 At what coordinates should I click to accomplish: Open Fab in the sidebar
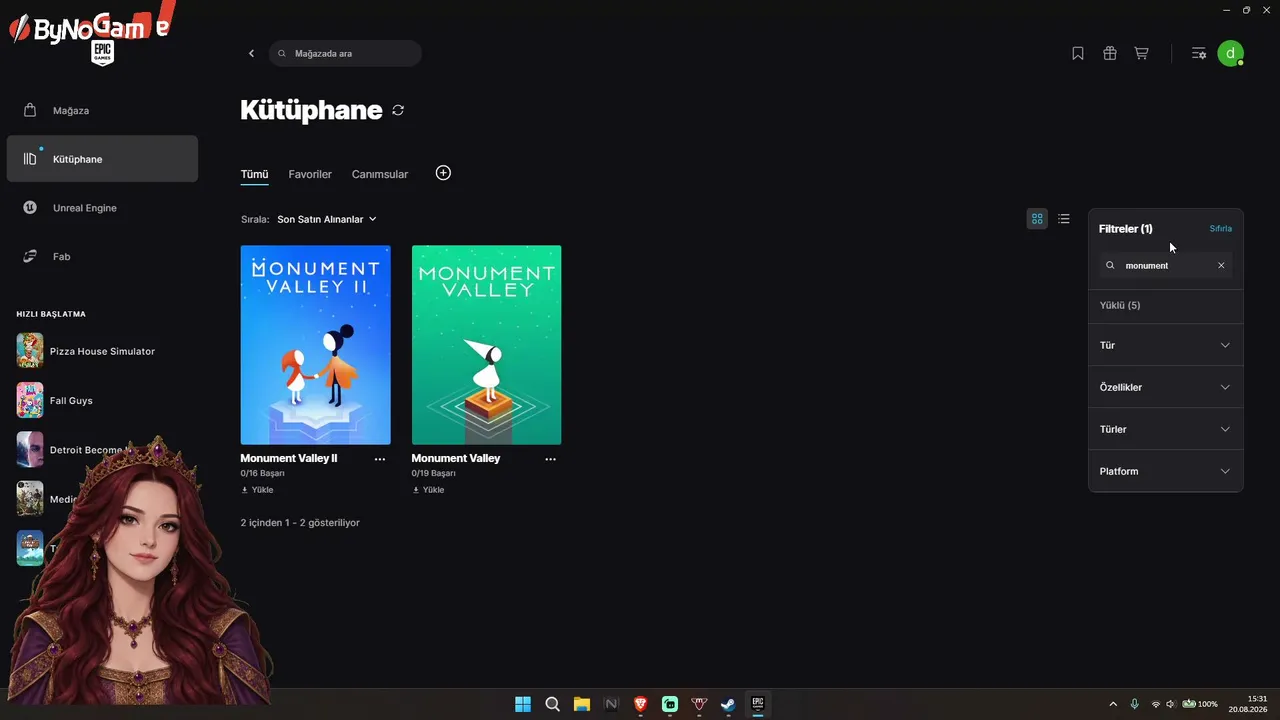click(102, 257)
